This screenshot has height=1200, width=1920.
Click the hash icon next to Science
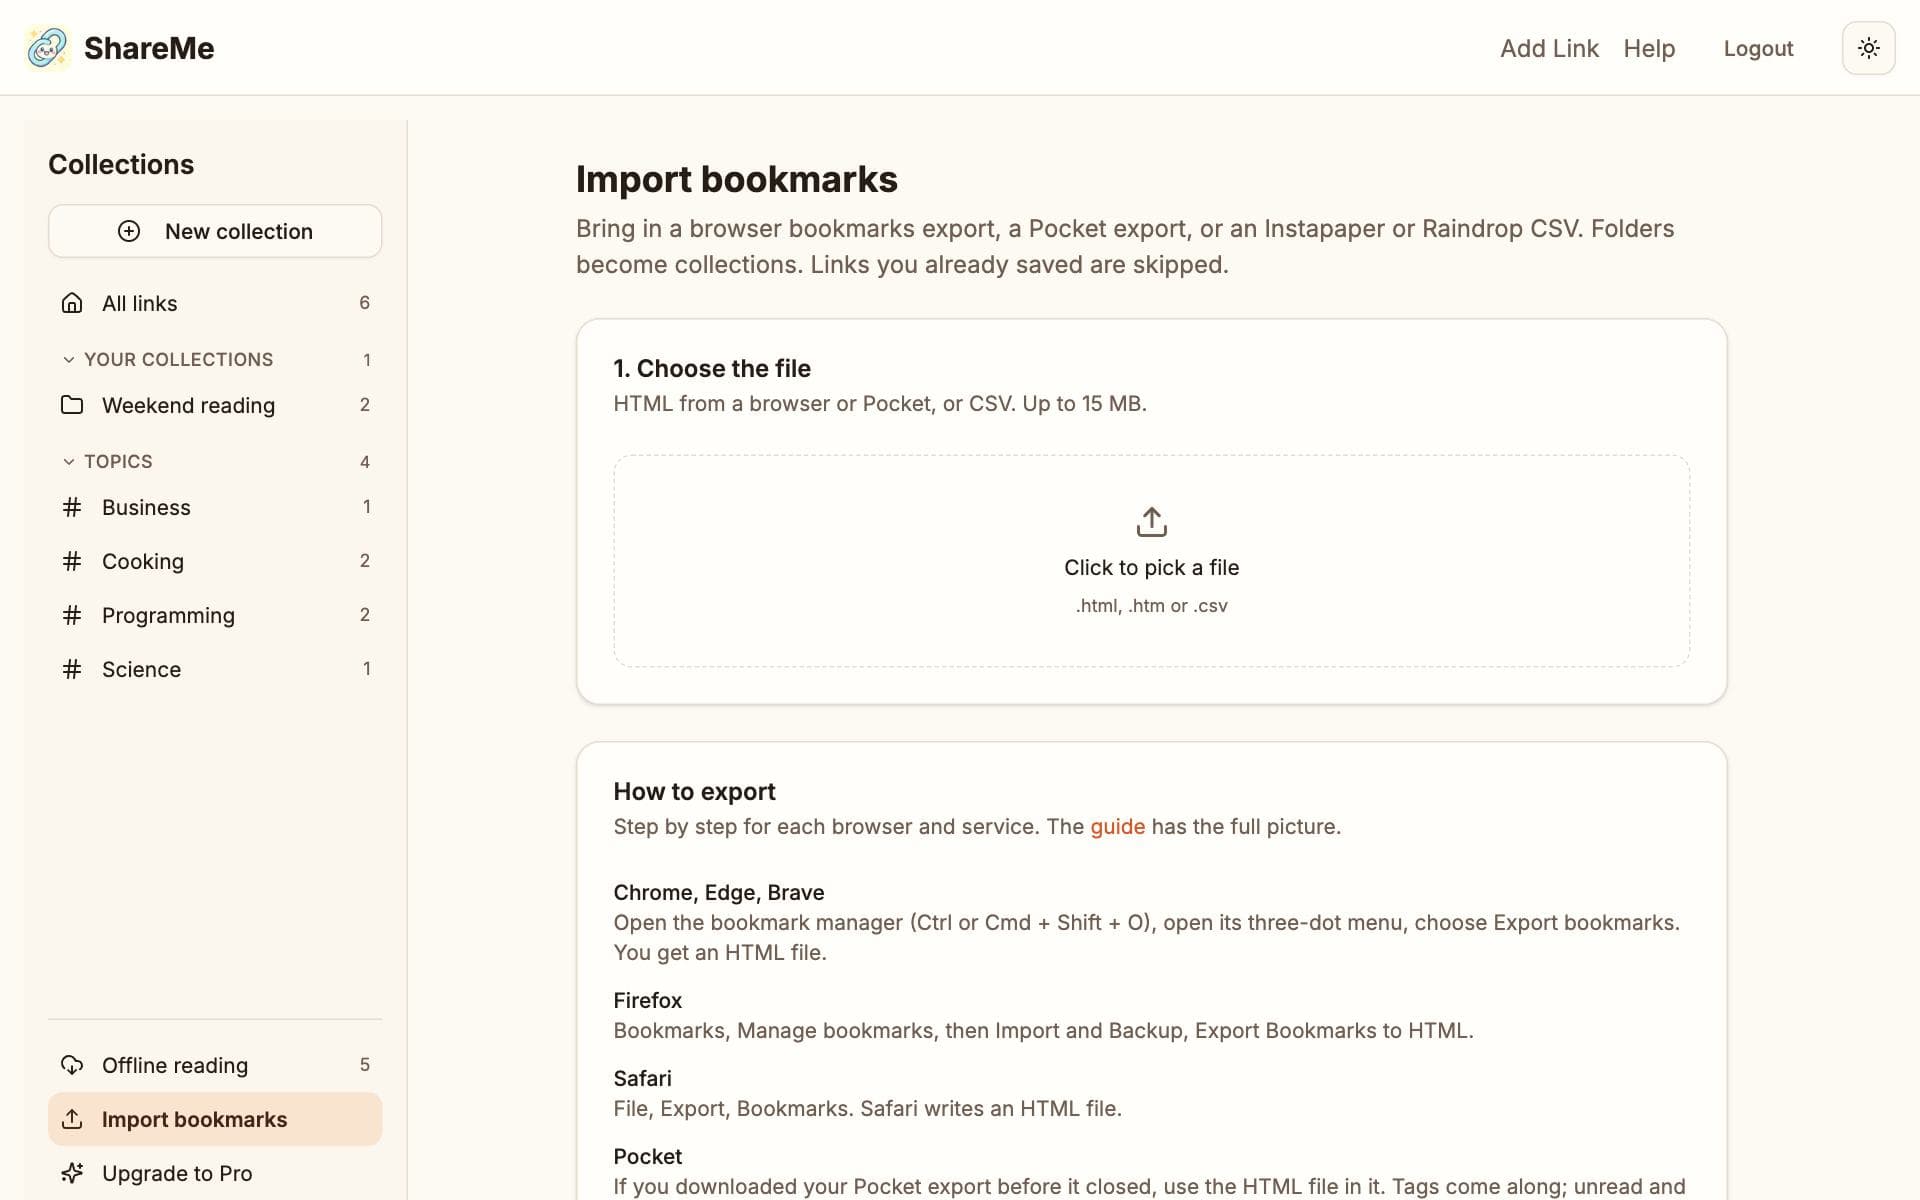(x=72, y=669)
